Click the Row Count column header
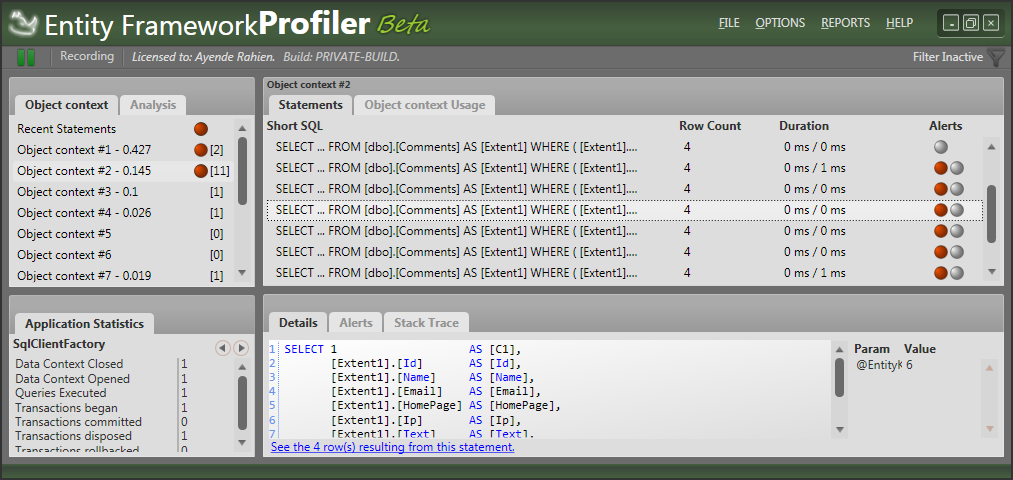 [710, 126]
